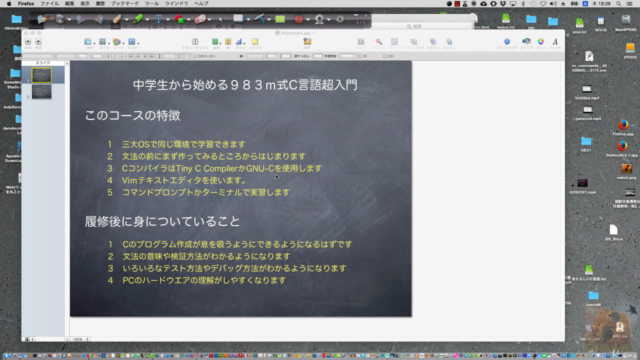The width and height of the screenshot is (640, 360).
Task: Open the 図形 shapes dropdown
Action: (x=216, y=42)
